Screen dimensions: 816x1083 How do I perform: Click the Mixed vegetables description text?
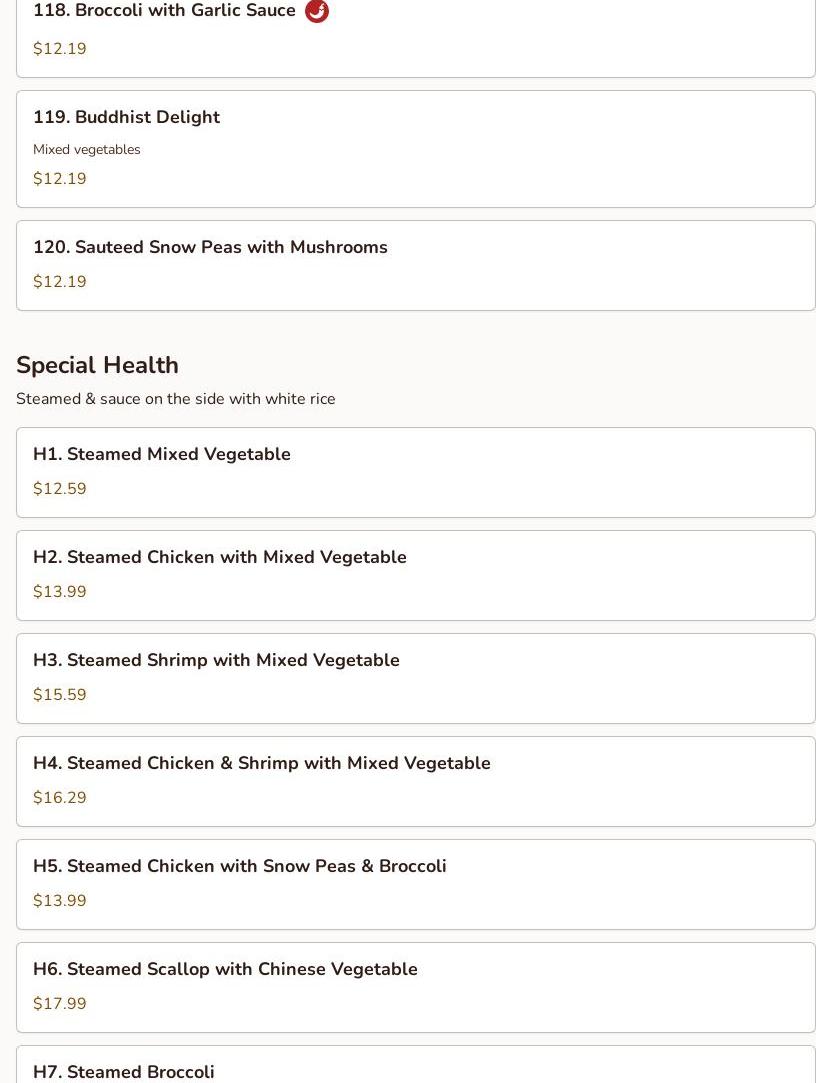click(86, 149)
